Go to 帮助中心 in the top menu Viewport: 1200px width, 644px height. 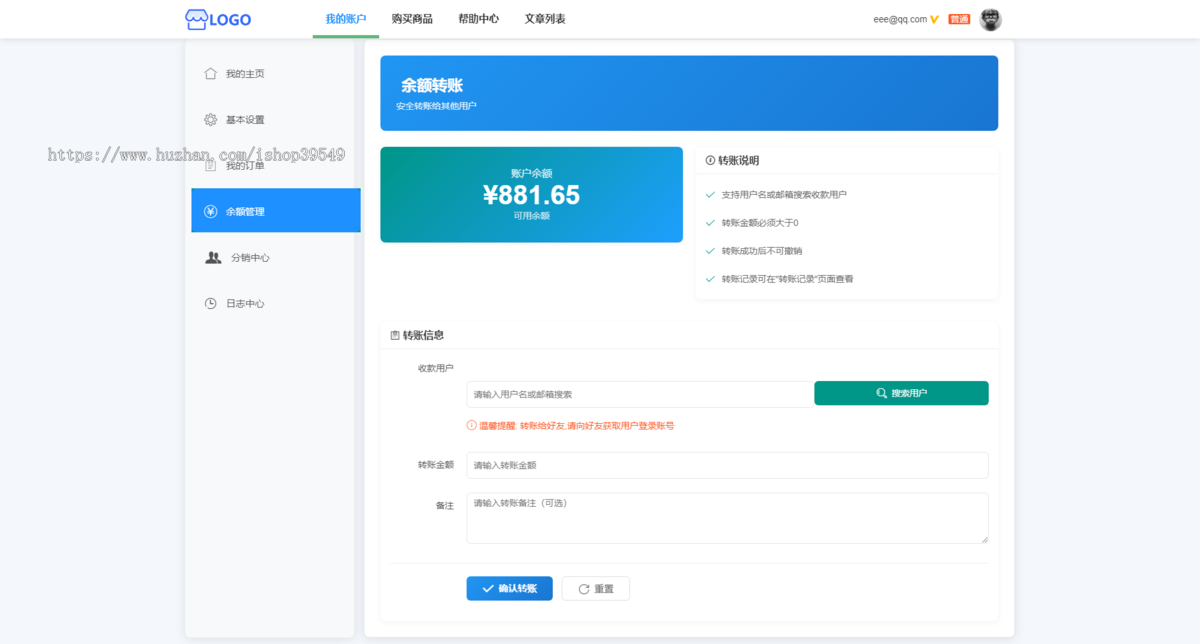[x=478, y=19]
